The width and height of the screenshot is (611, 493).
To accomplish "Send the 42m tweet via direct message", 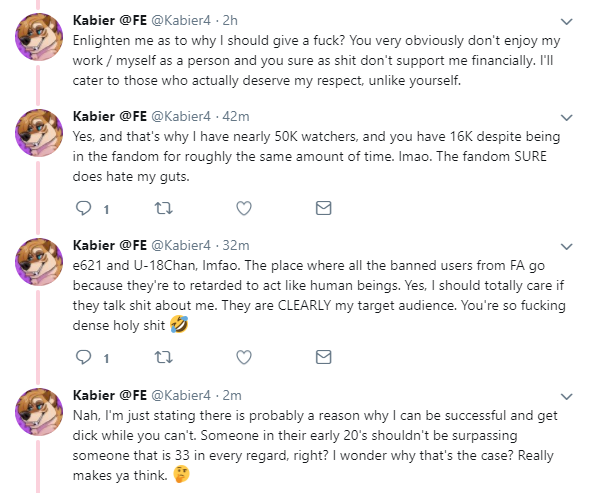I will [x=323, y=208].
